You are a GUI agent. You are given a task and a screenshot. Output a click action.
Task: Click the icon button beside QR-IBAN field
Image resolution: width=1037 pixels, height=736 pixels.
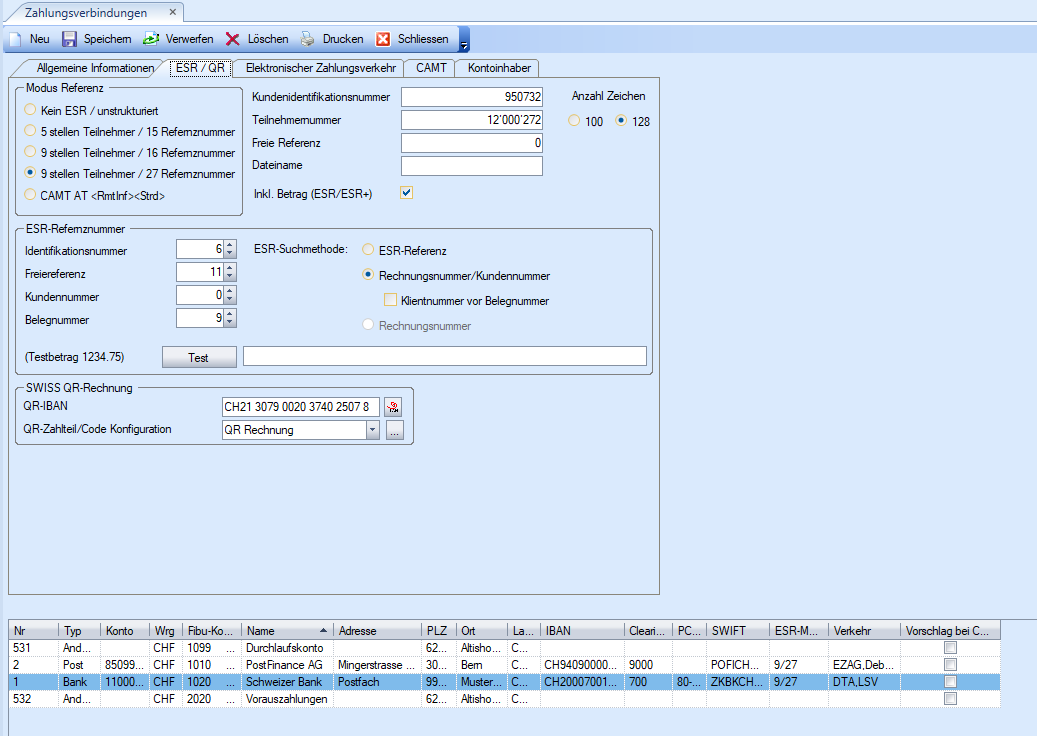pos(393,407)
